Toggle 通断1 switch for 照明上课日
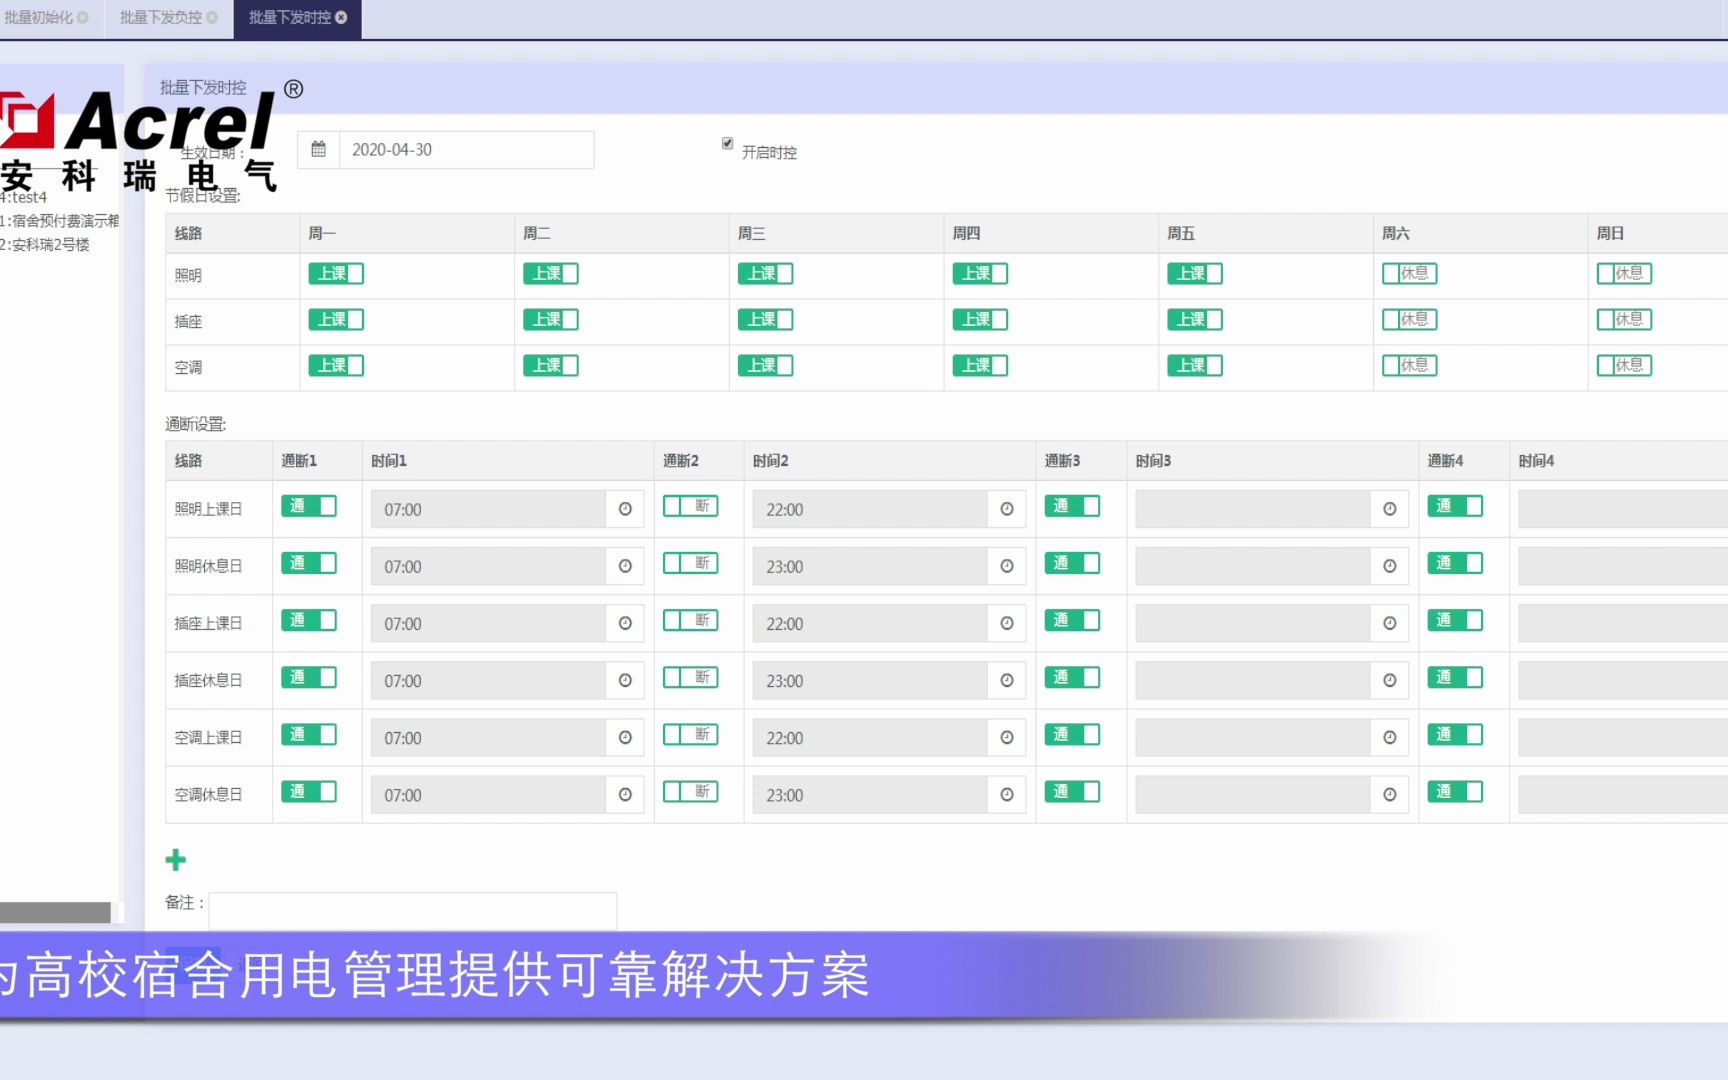The height and width of the screenshot is (1080, 1728). tap(309, 506)
